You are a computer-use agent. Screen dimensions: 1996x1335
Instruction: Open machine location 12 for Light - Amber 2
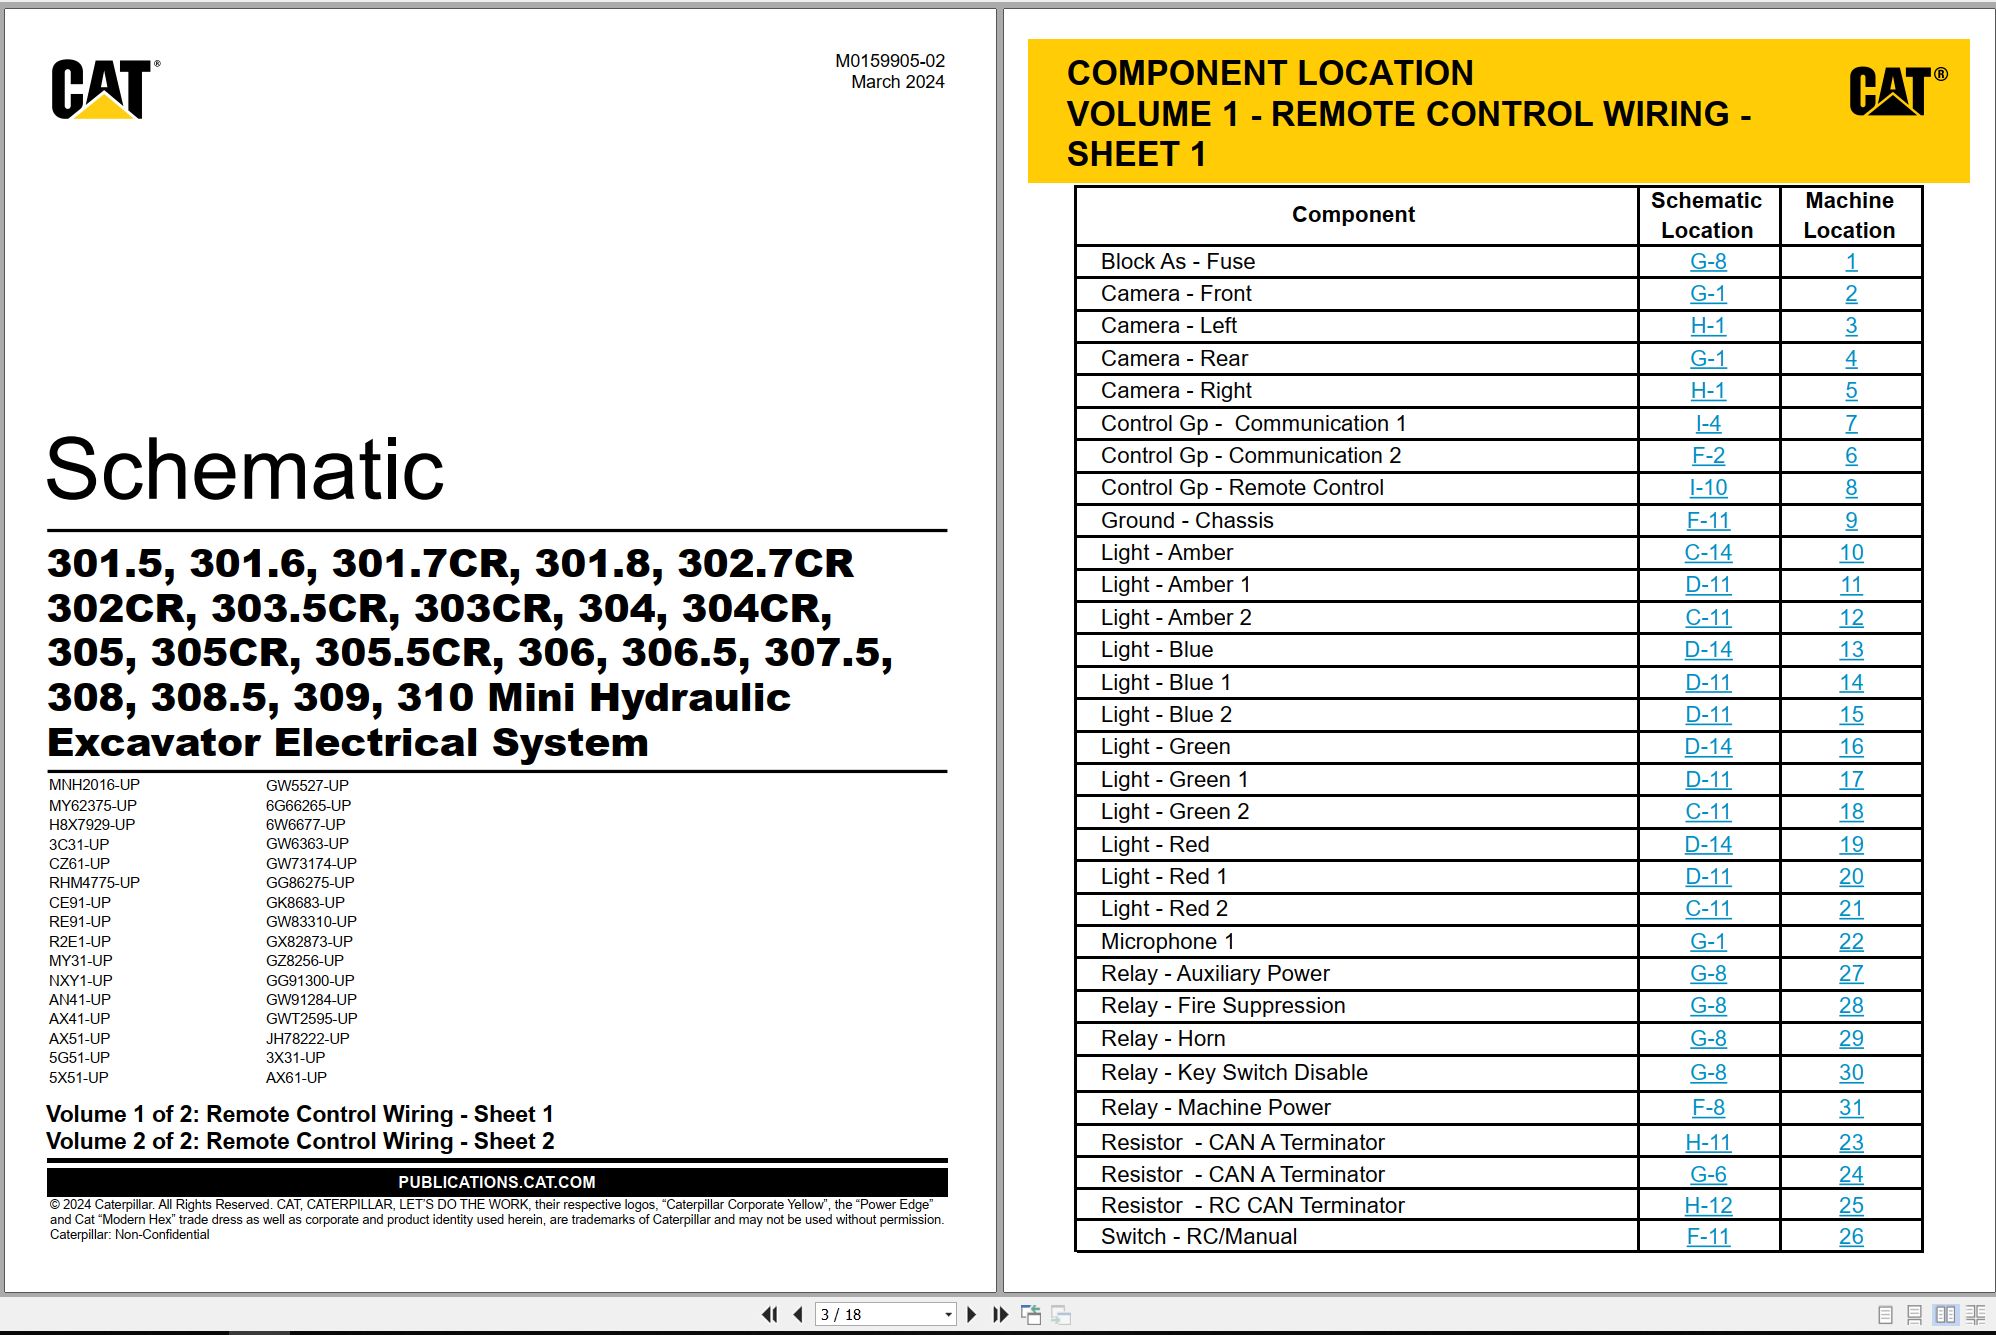click(x=1851, y=617)
